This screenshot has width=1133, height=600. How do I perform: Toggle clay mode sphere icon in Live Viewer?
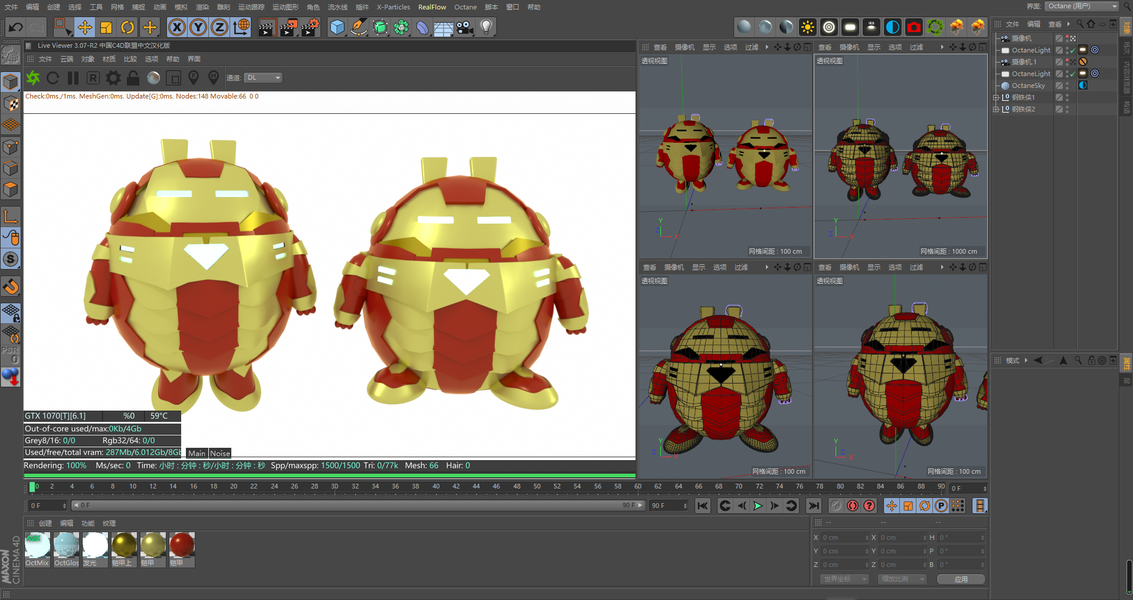click(x=153, y=77)
